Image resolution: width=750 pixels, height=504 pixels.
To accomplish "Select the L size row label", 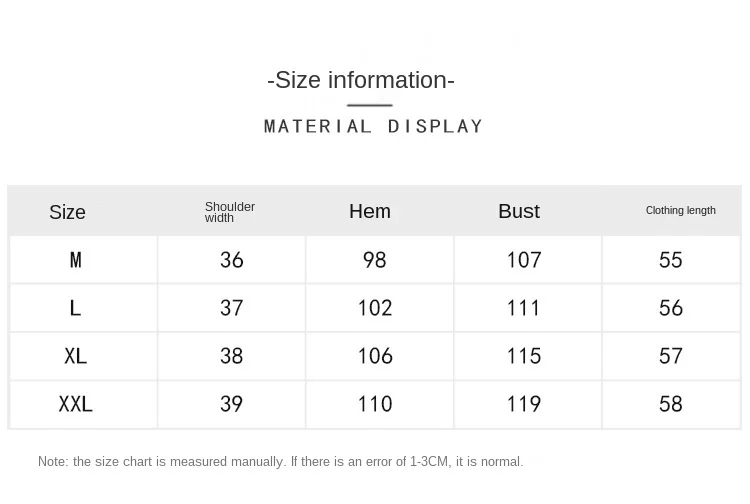I will [x=75, y=308].
